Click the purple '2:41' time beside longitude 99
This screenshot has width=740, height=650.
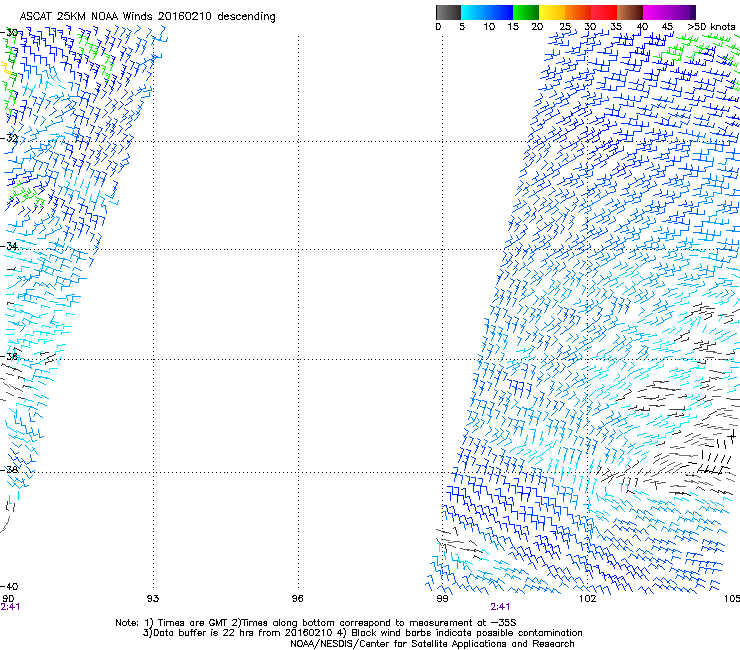point(500,607)
